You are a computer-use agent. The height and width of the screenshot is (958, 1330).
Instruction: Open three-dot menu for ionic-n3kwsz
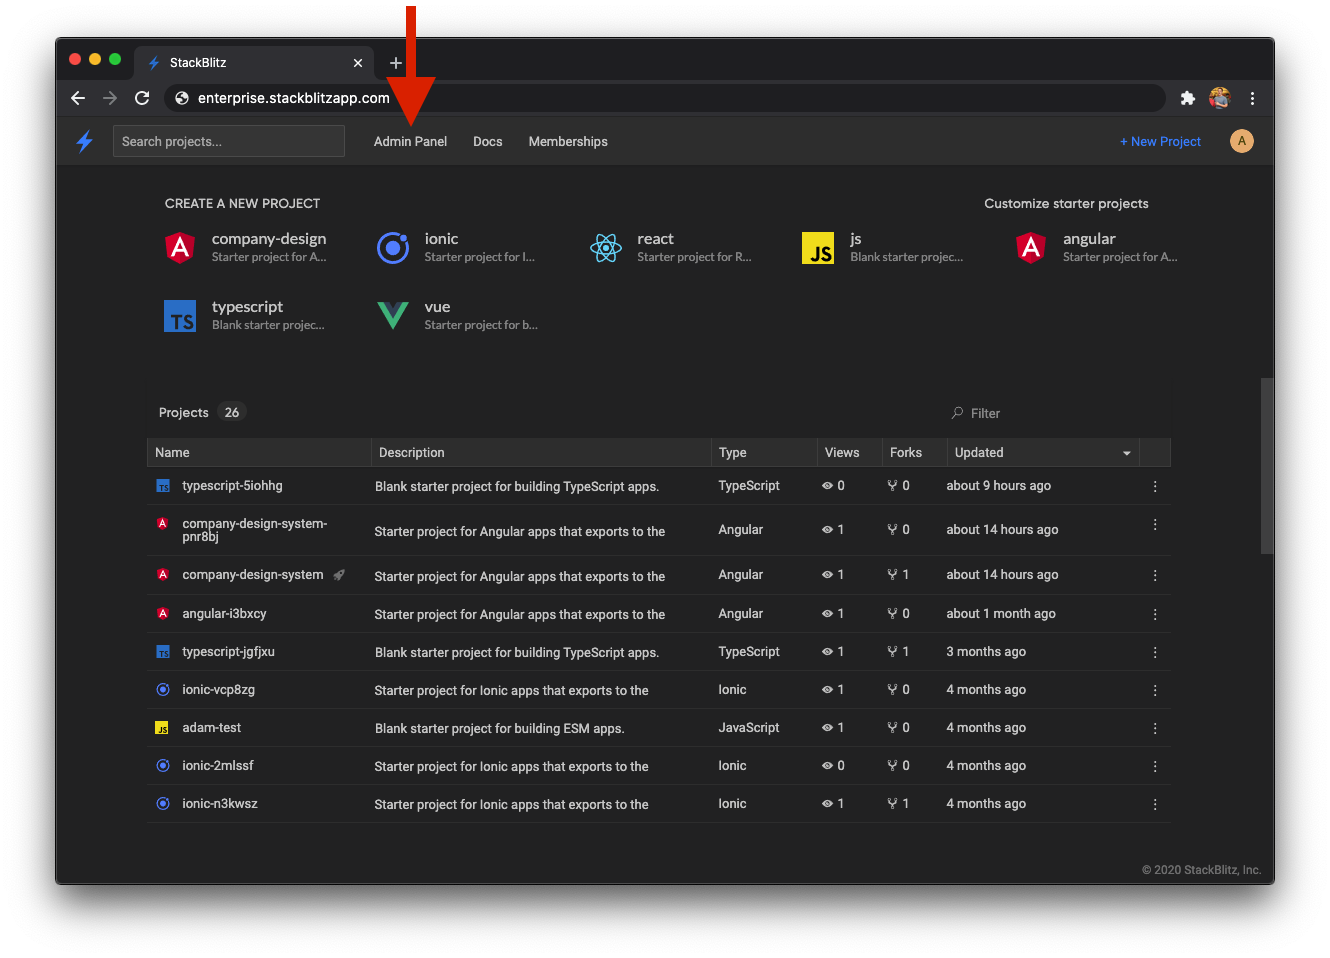click(1155, 804)
